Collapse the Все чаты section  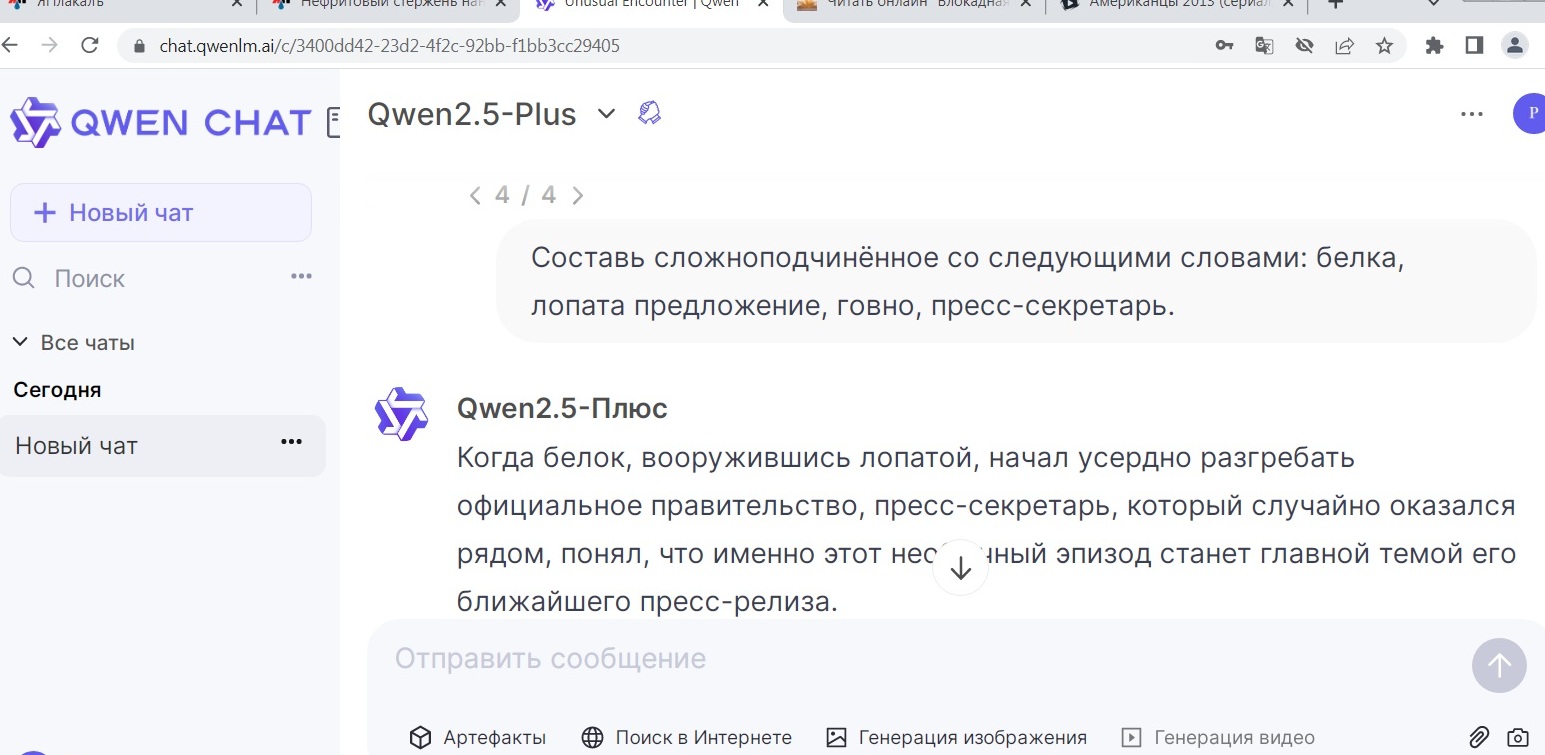pos(74,343)
